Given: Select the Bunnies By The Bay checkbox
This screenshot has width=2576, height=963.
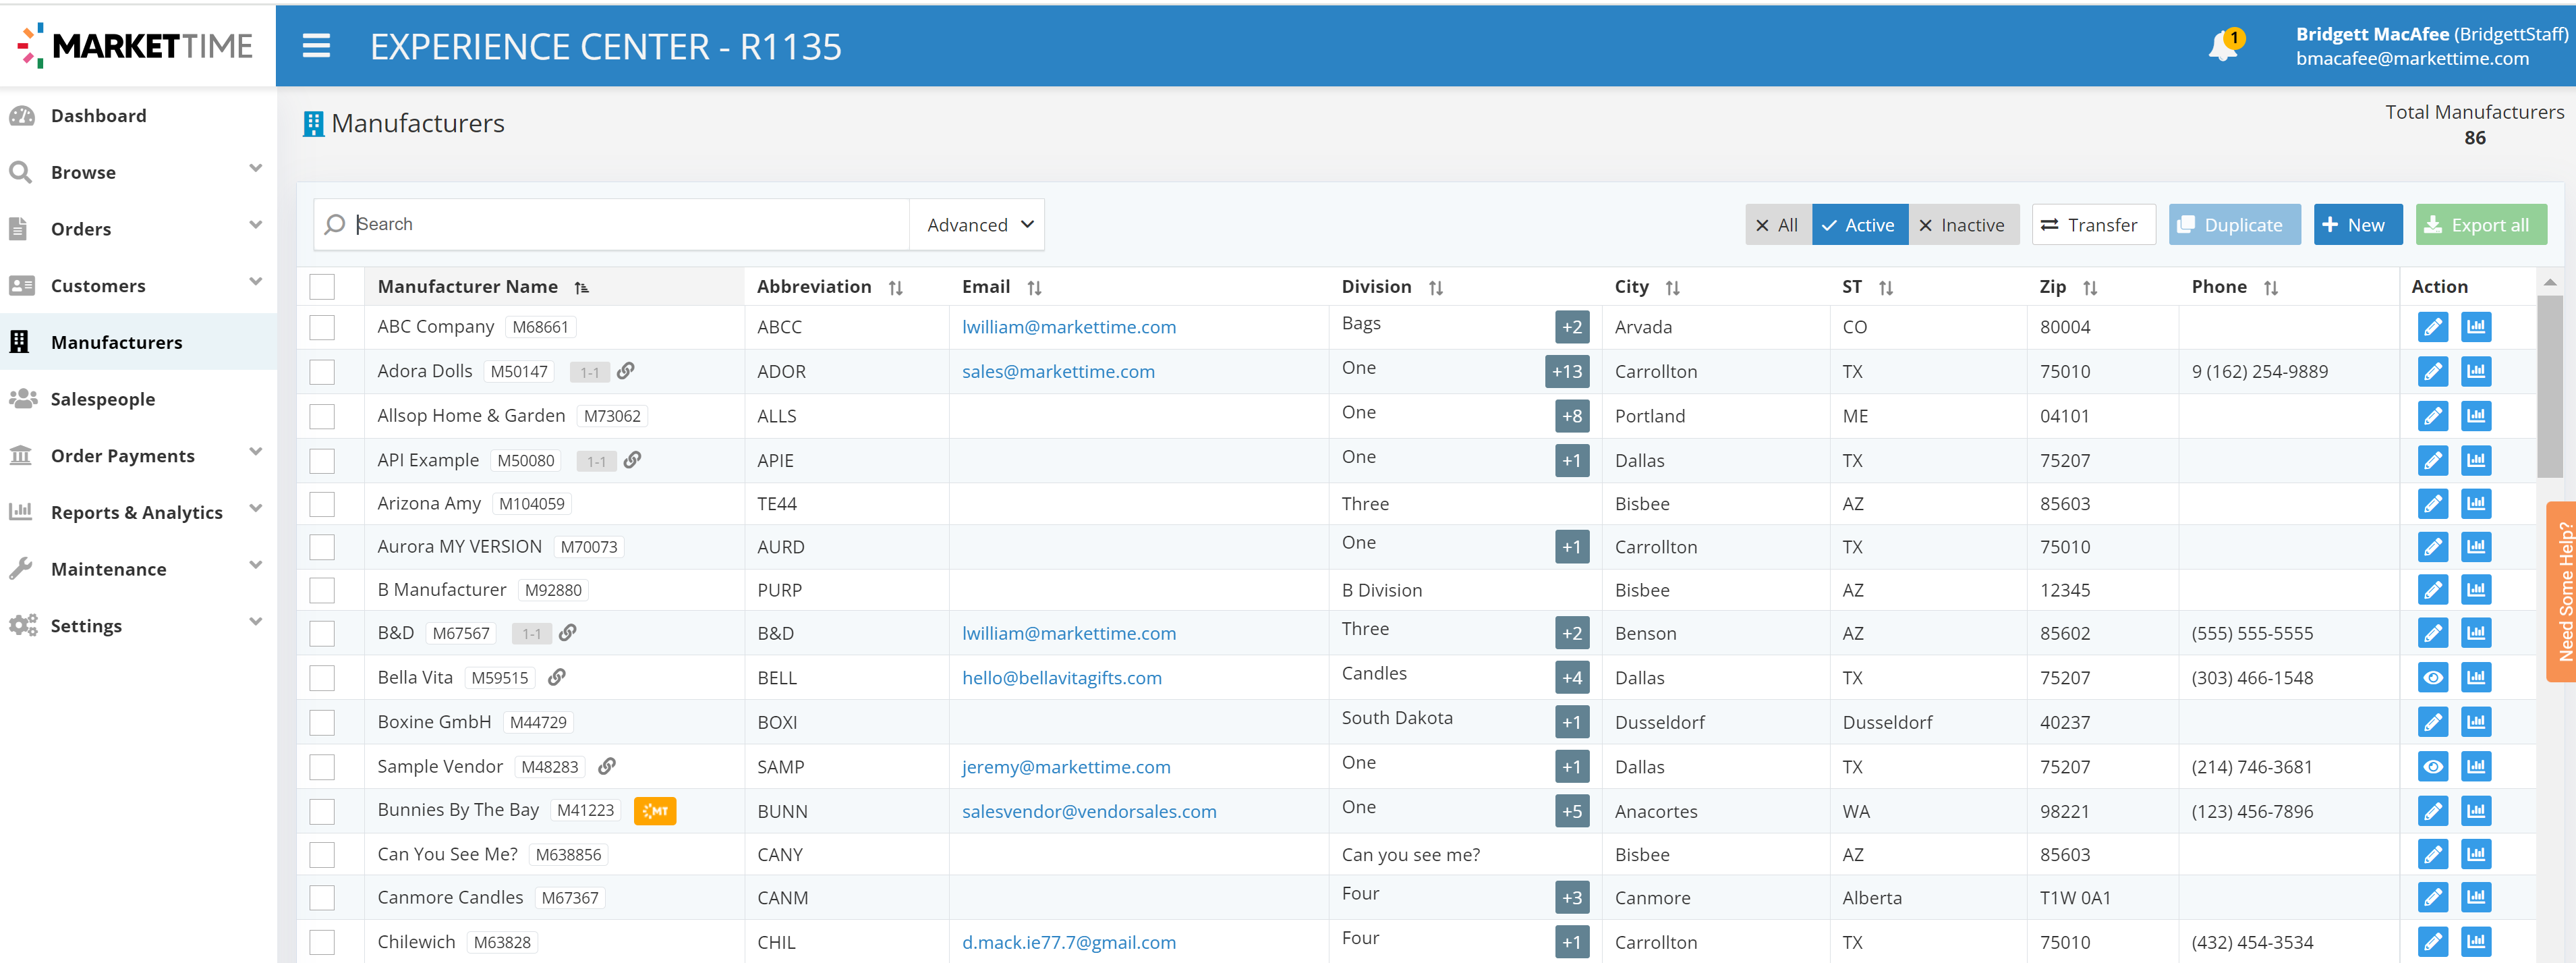Looking at the screenshot, I should coord(322,811).
